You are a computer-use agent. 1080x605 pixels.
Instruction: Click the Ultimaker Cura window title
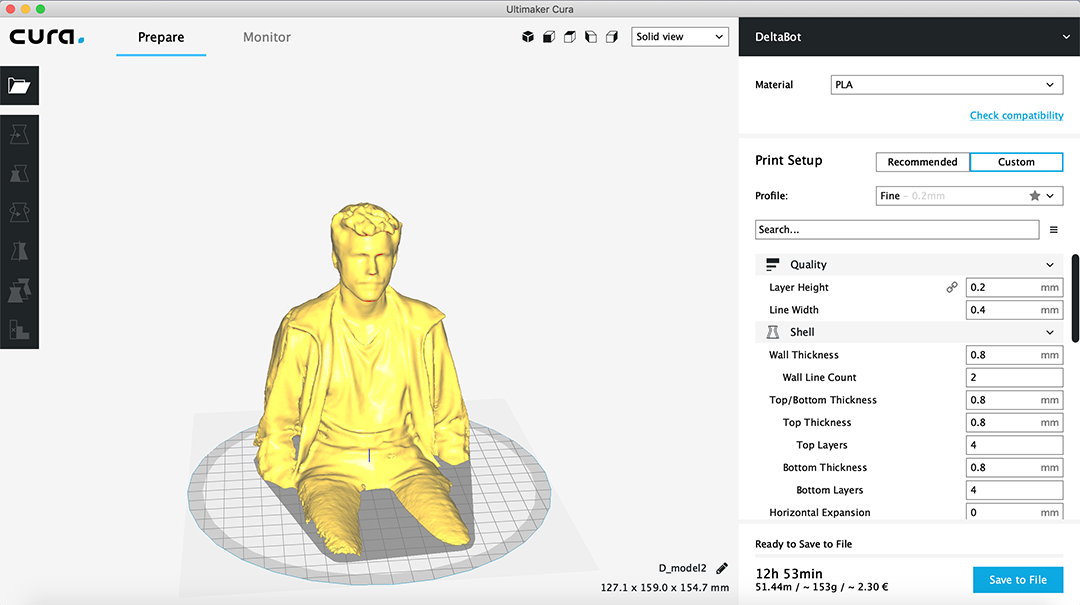(540, 9)
